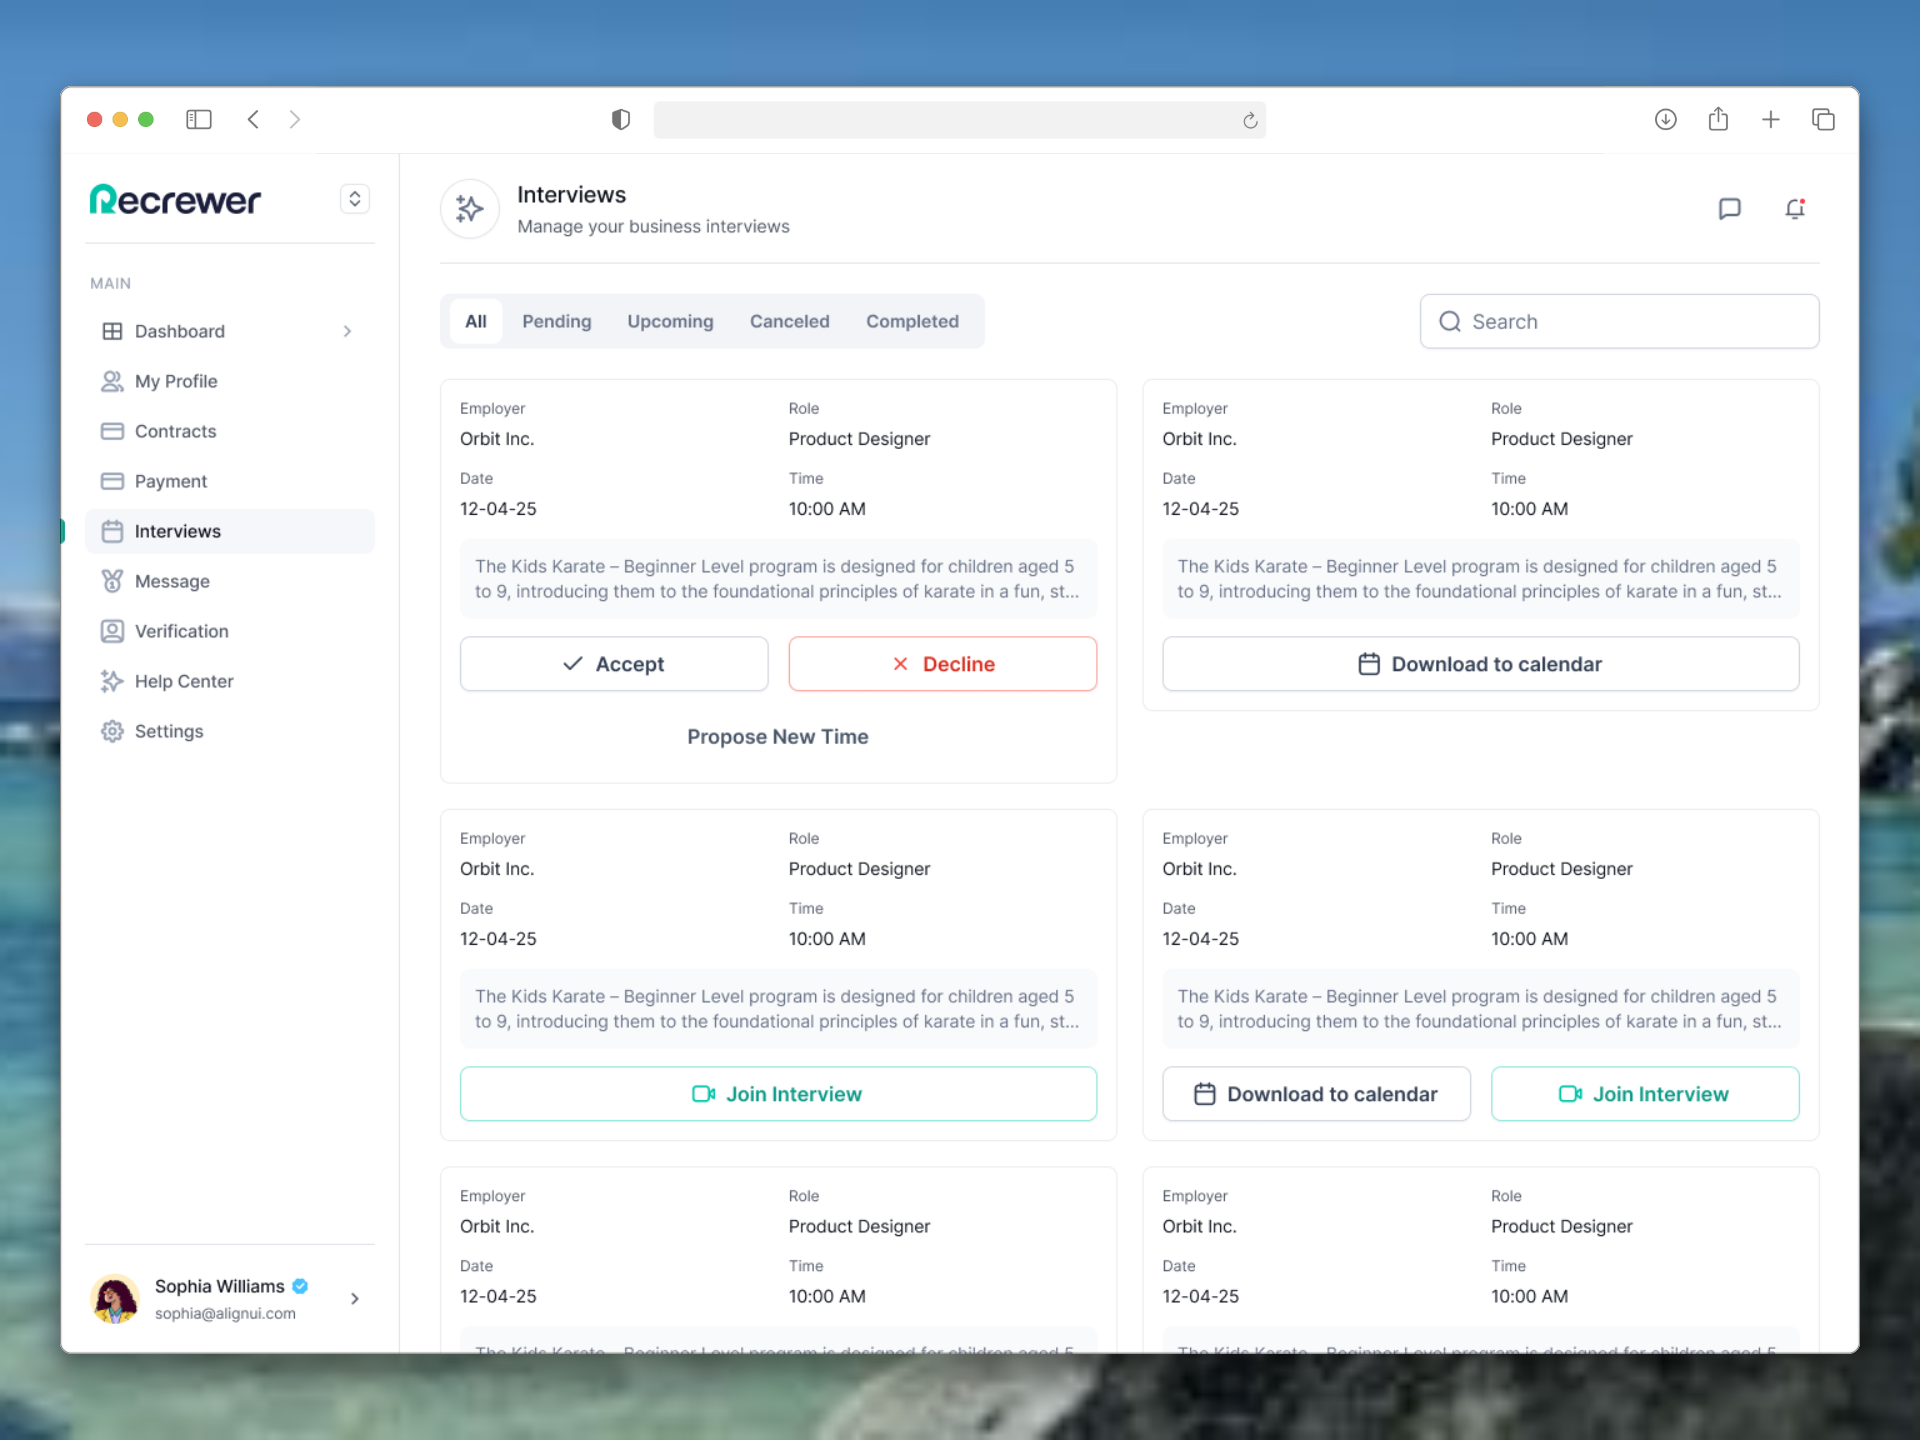Click the privacy shield icon in toolbar
This screenshot has height=1440, width=1920.
pos(621,120)
